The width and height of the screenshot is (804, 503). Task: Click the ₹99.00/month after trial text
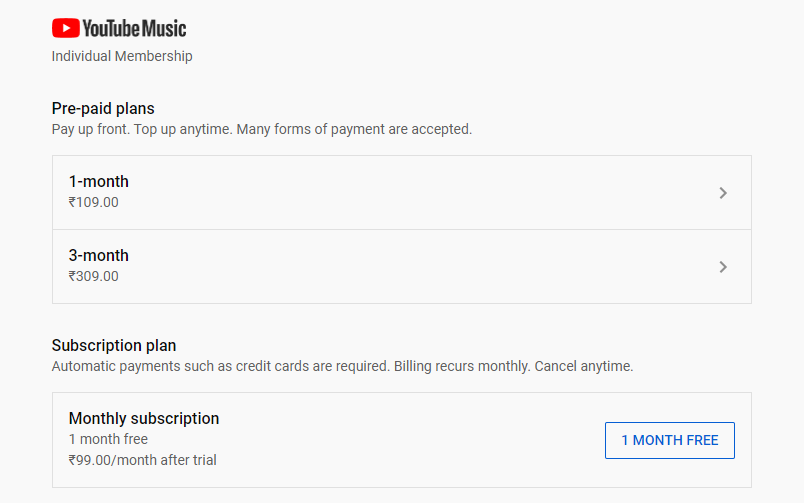(x=143, y=460)
